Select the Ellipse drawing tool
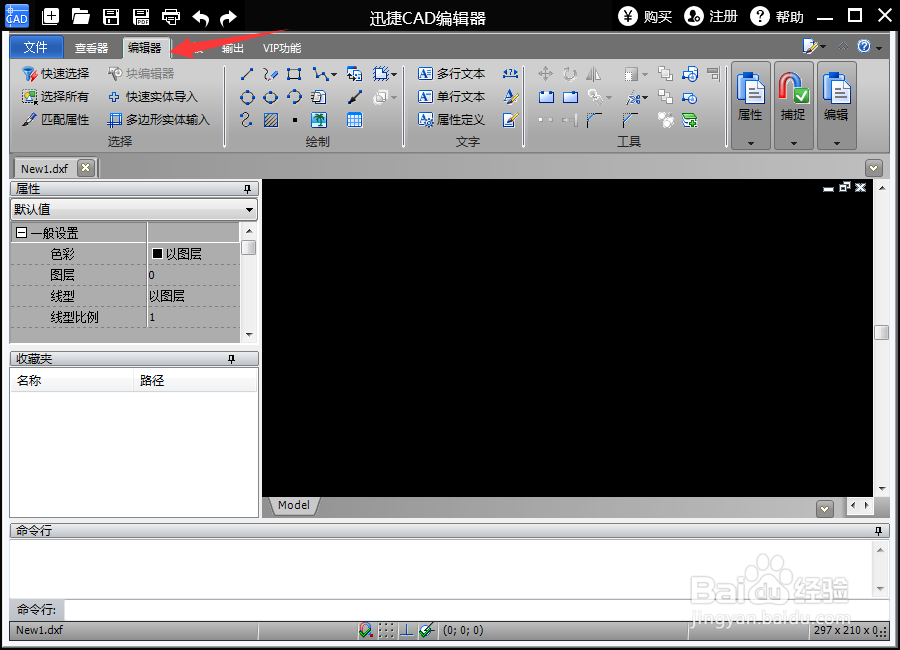Image resolution: width=900 pixels, height=650 pixels. [270, 98]
